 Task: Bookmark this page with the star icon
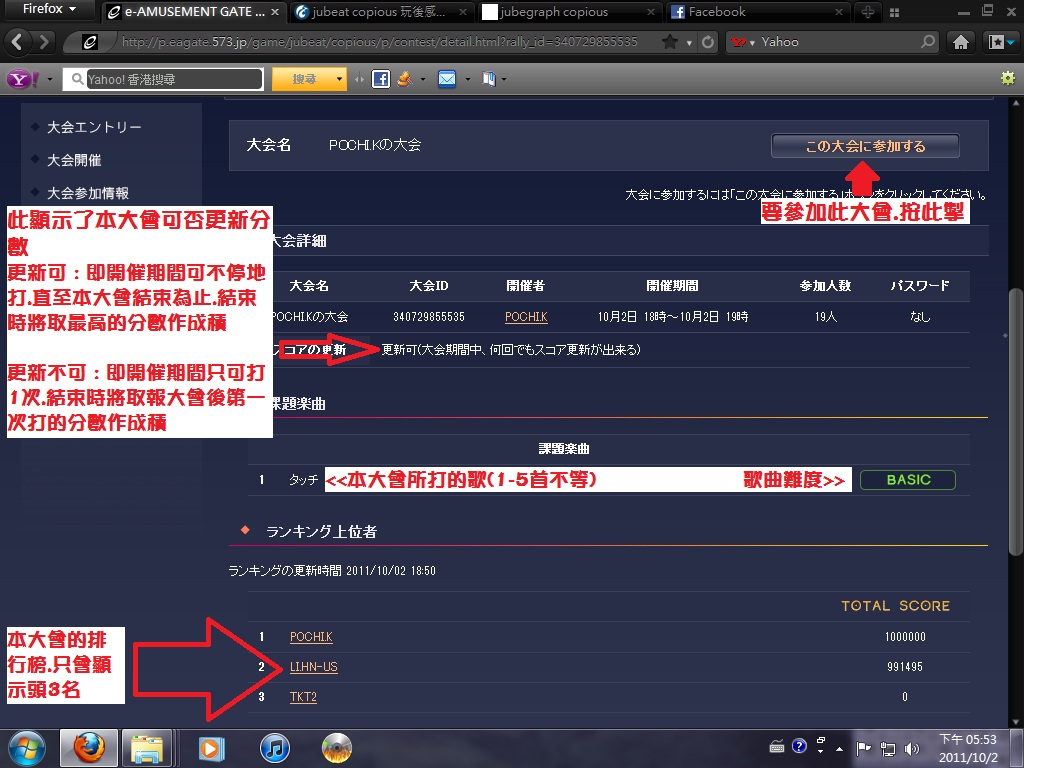coord(667,43)
